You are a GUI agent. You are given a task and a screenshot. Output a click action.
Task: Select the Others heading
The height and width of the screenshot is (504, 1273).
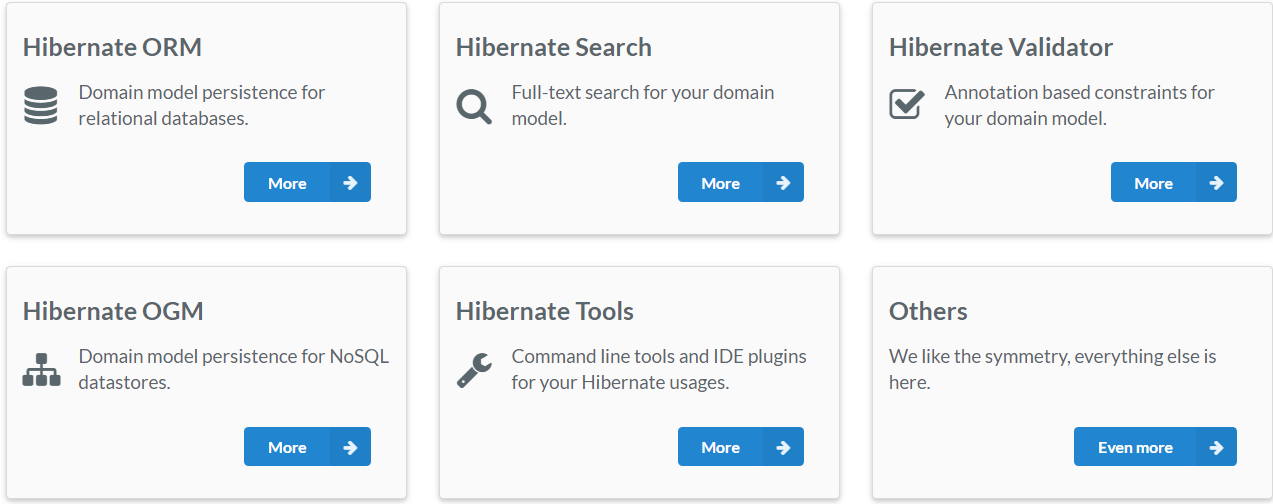click(928, 311)
